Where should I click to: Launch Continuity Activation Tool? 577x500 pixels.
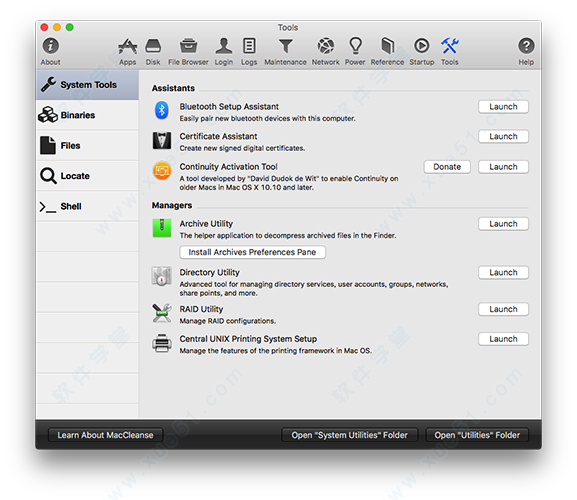coord(503,167)
